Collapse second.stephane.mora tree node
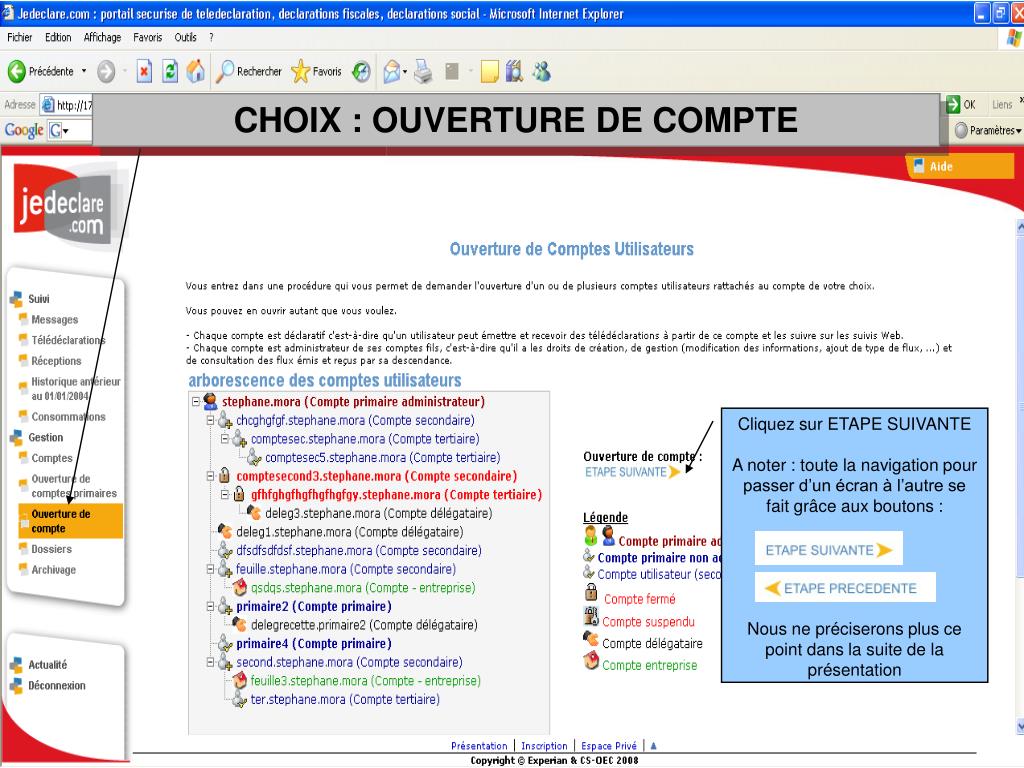Viewport: 1024px width, 768px height. pos(210,662)
